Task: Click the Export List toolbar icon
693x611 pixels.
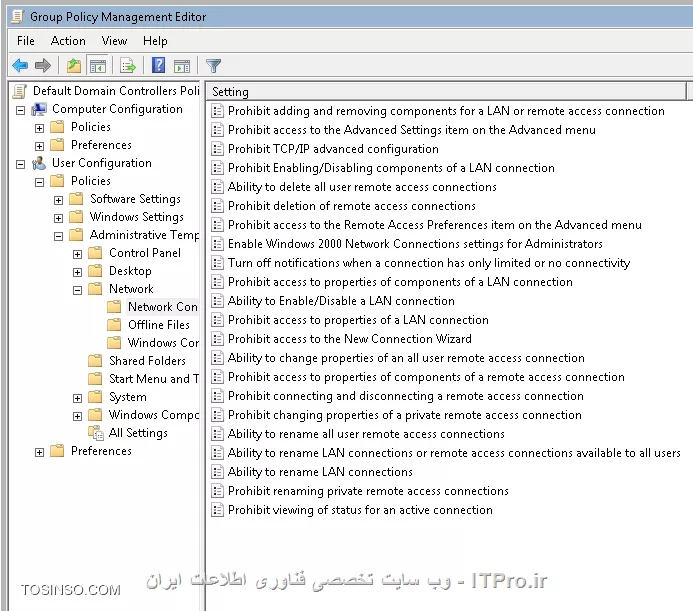Action: 128,66
